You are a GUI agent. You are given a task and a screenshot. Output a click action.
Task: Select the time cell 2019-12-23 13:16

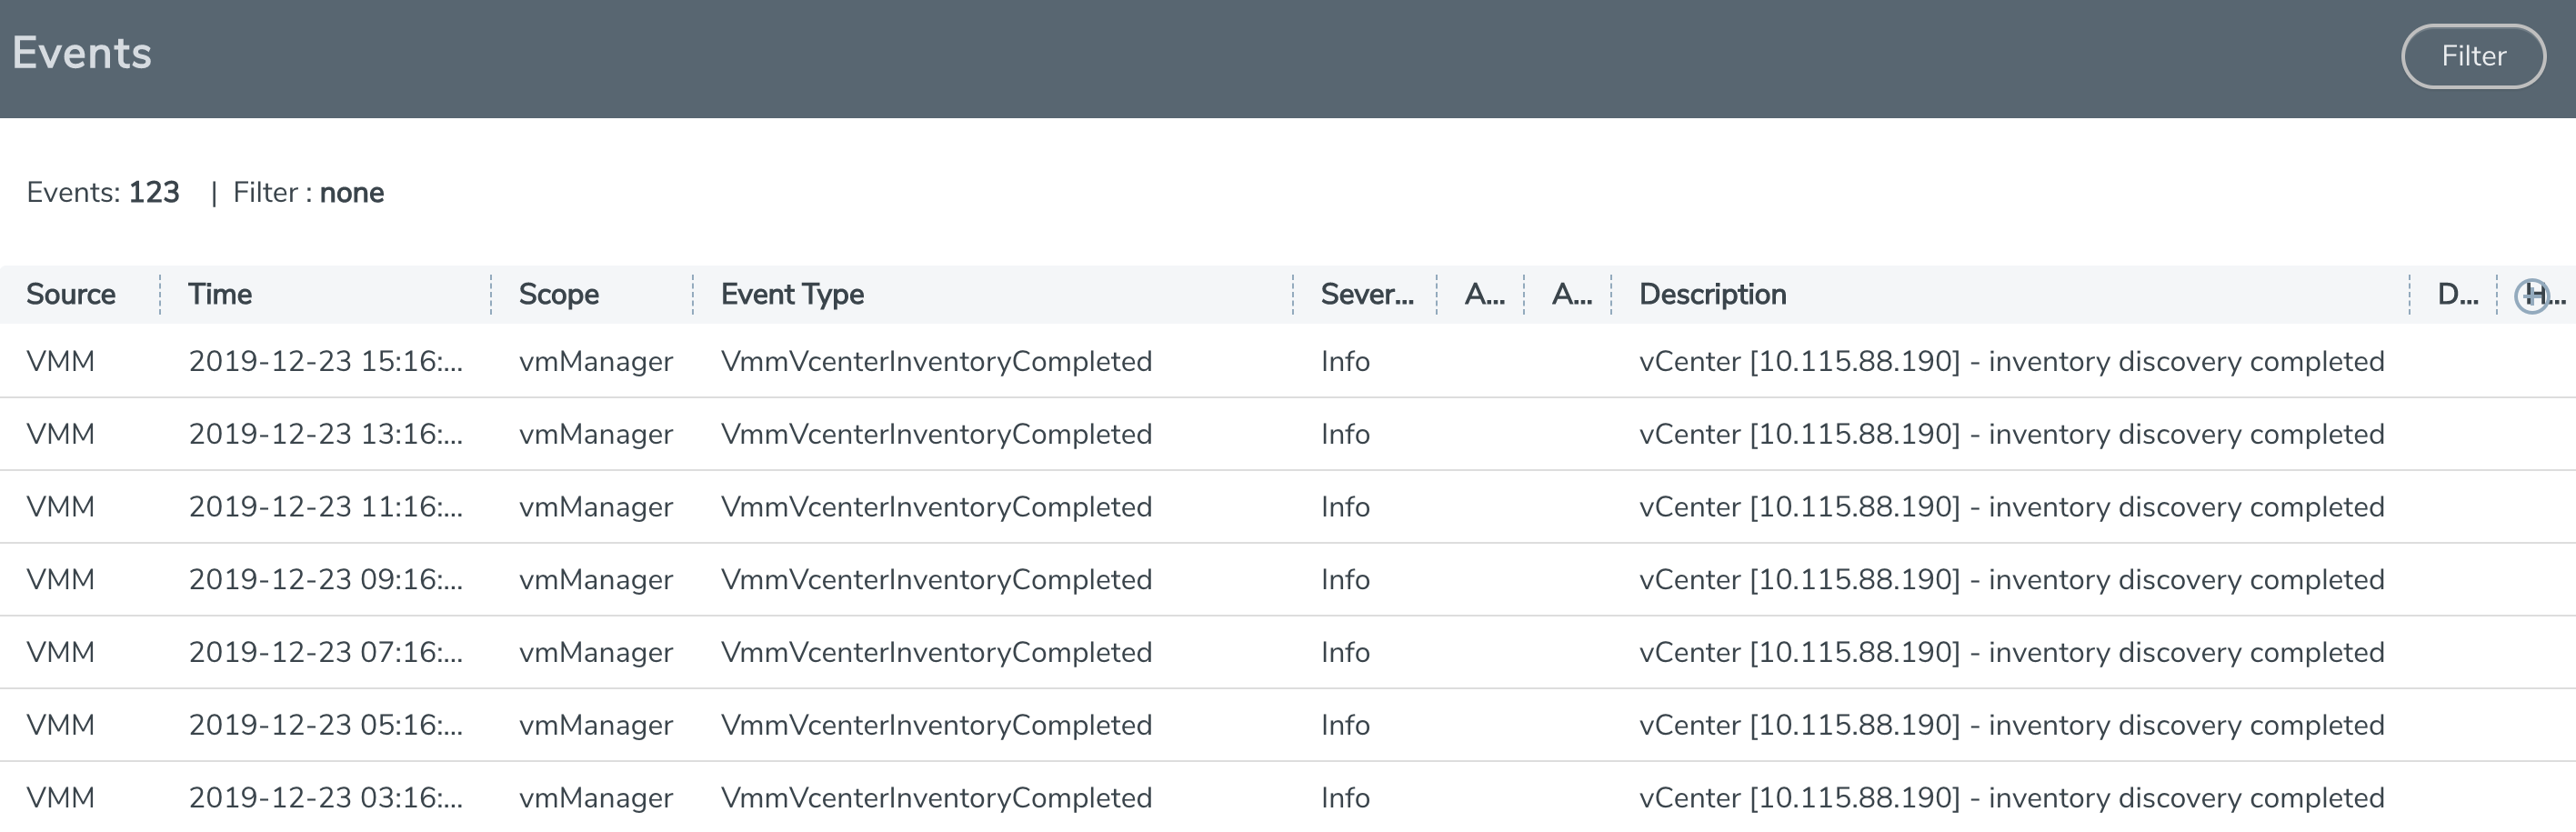pyautogui.click(x=326, y=434)
